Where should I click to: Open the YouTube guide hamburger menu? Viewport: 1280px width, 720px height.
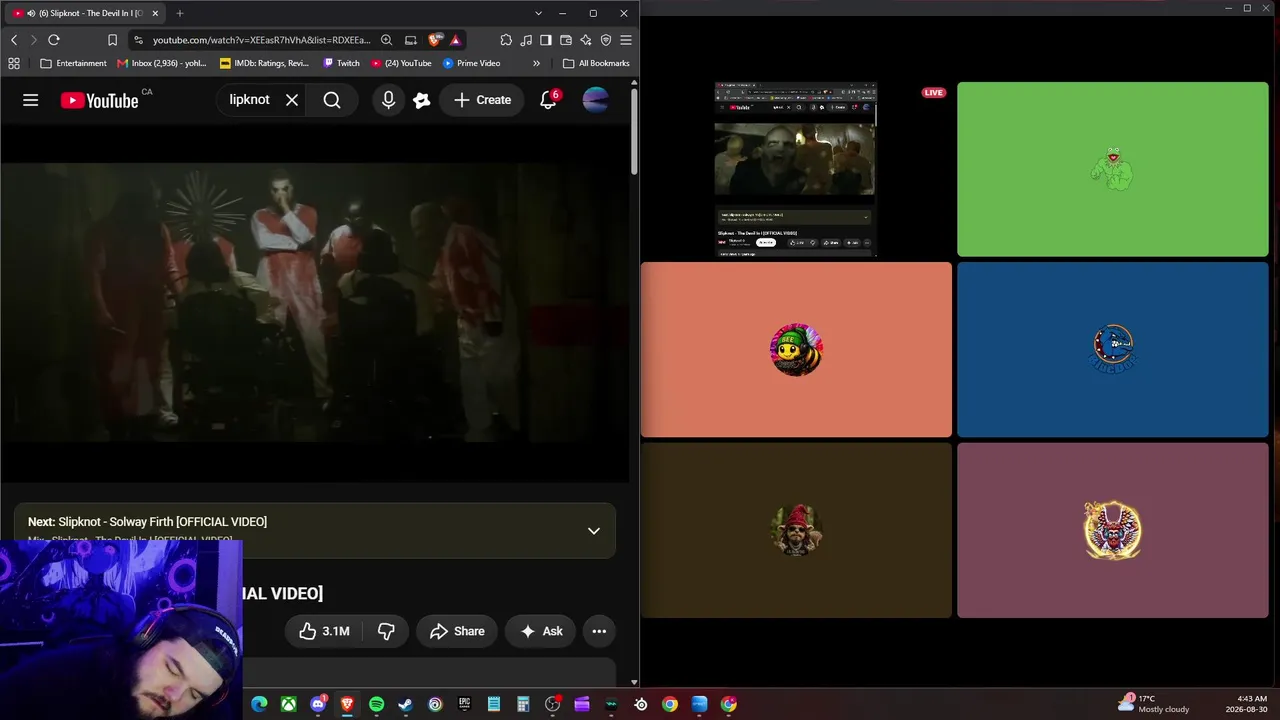pyautogui.click(x=31, y=100)
